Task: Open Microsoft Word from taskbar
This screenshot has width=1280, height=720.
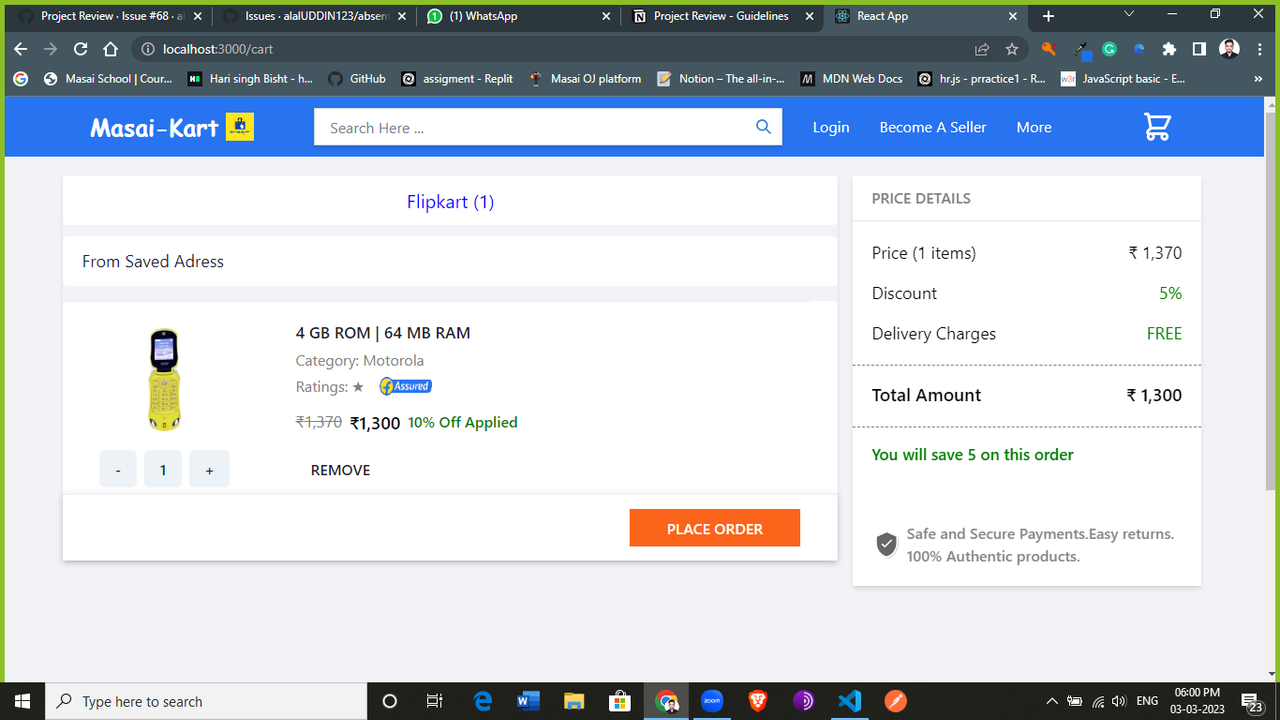Action: [528, 701]
